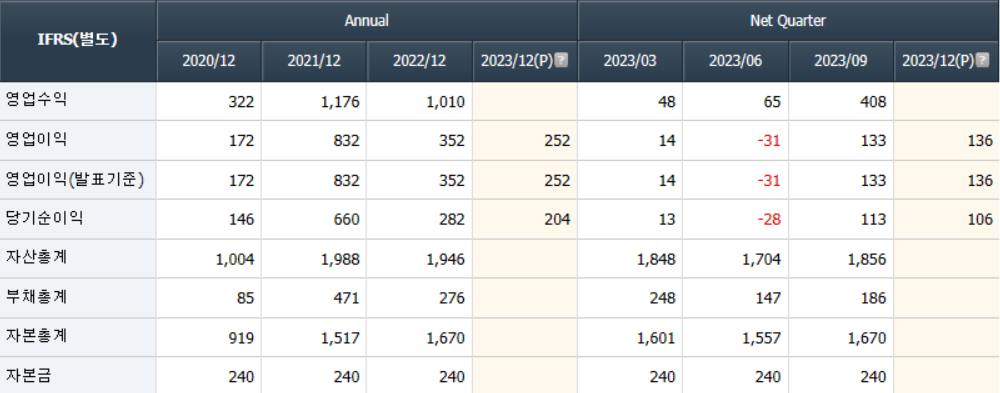Click 당기순이익 value 282 for 2022/12
Image resolution: width=1000 pixels, height=393 pixels.
coord(452,219)
